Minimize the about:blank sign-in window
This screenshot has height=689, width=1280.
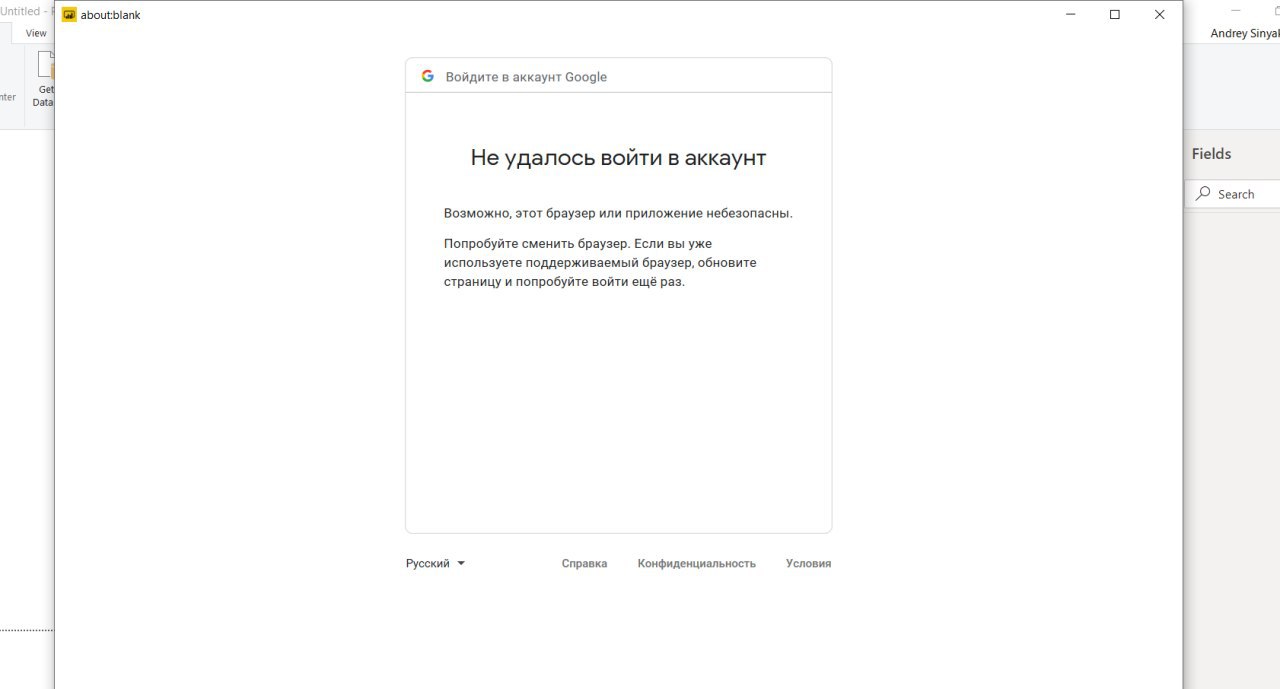pos(1070,15)
